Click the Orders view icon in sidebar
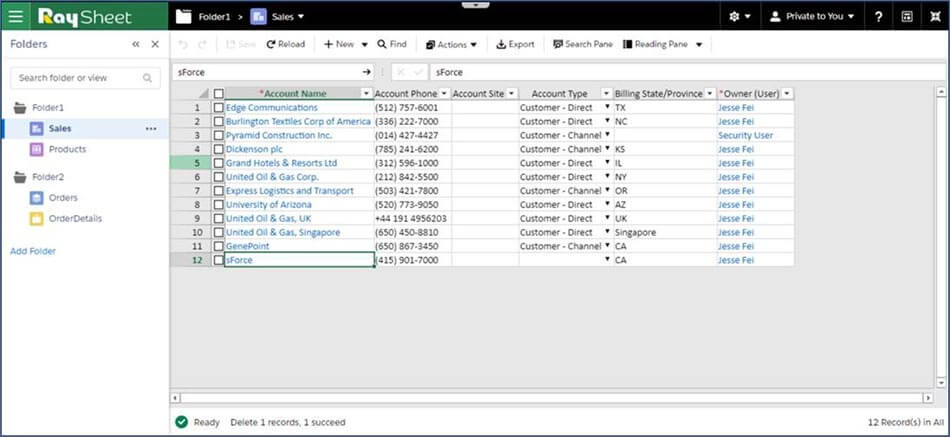This screenshot has width=950, height=437. pos(36,198)
